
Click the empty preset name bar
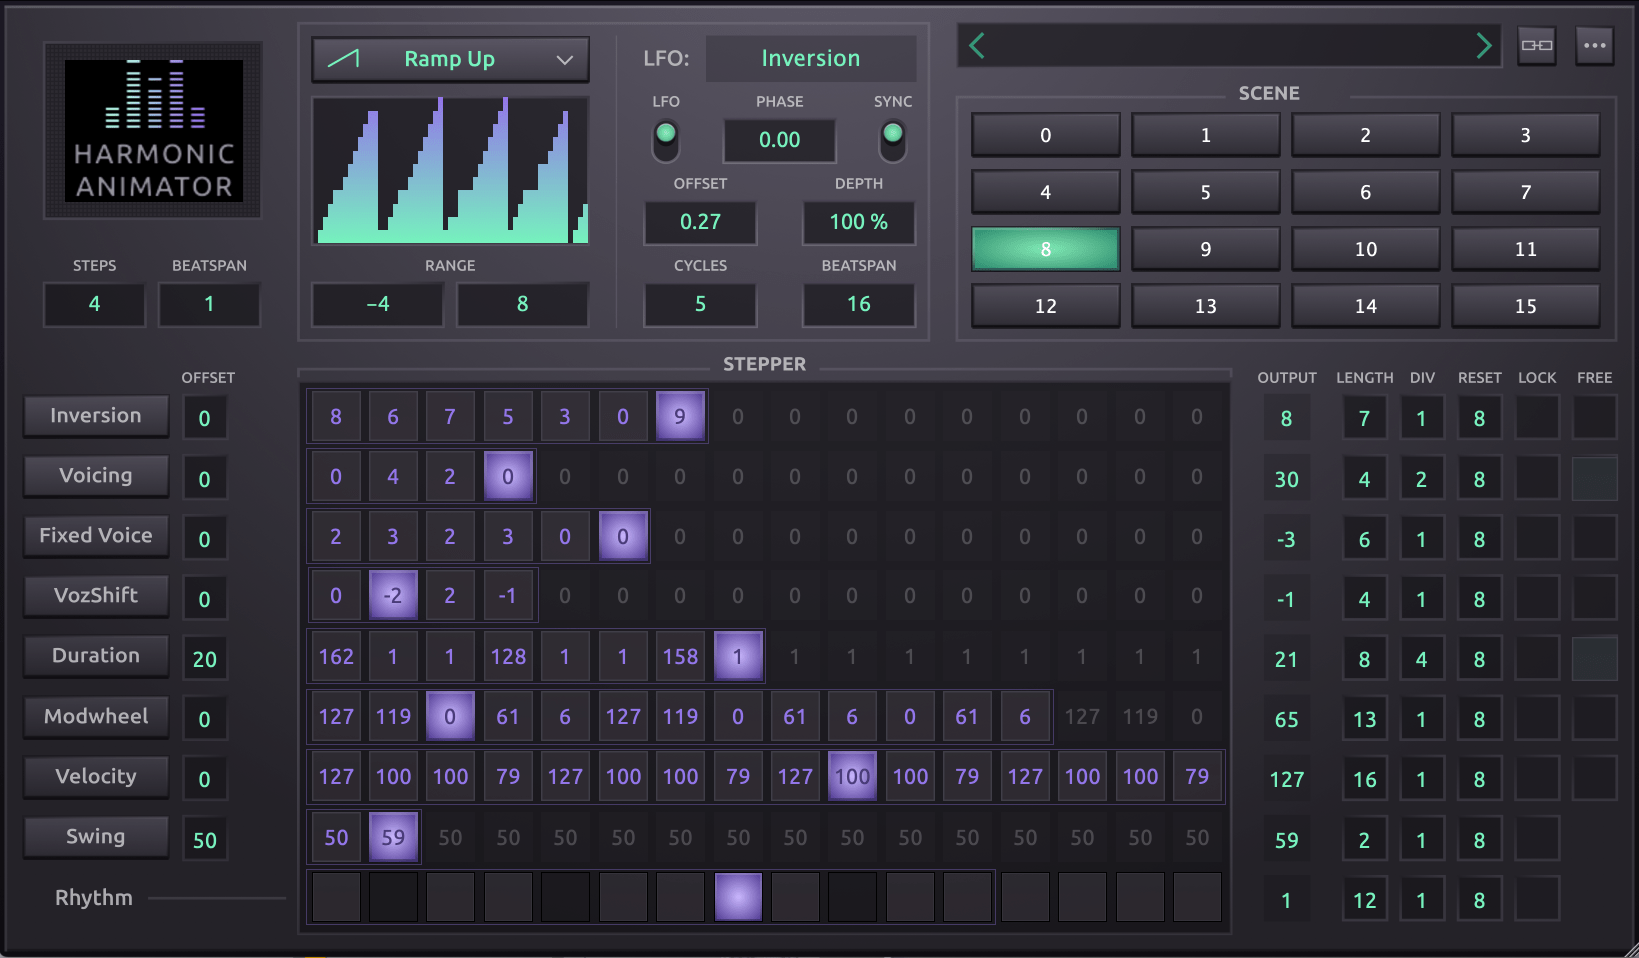pos(1230,46)
